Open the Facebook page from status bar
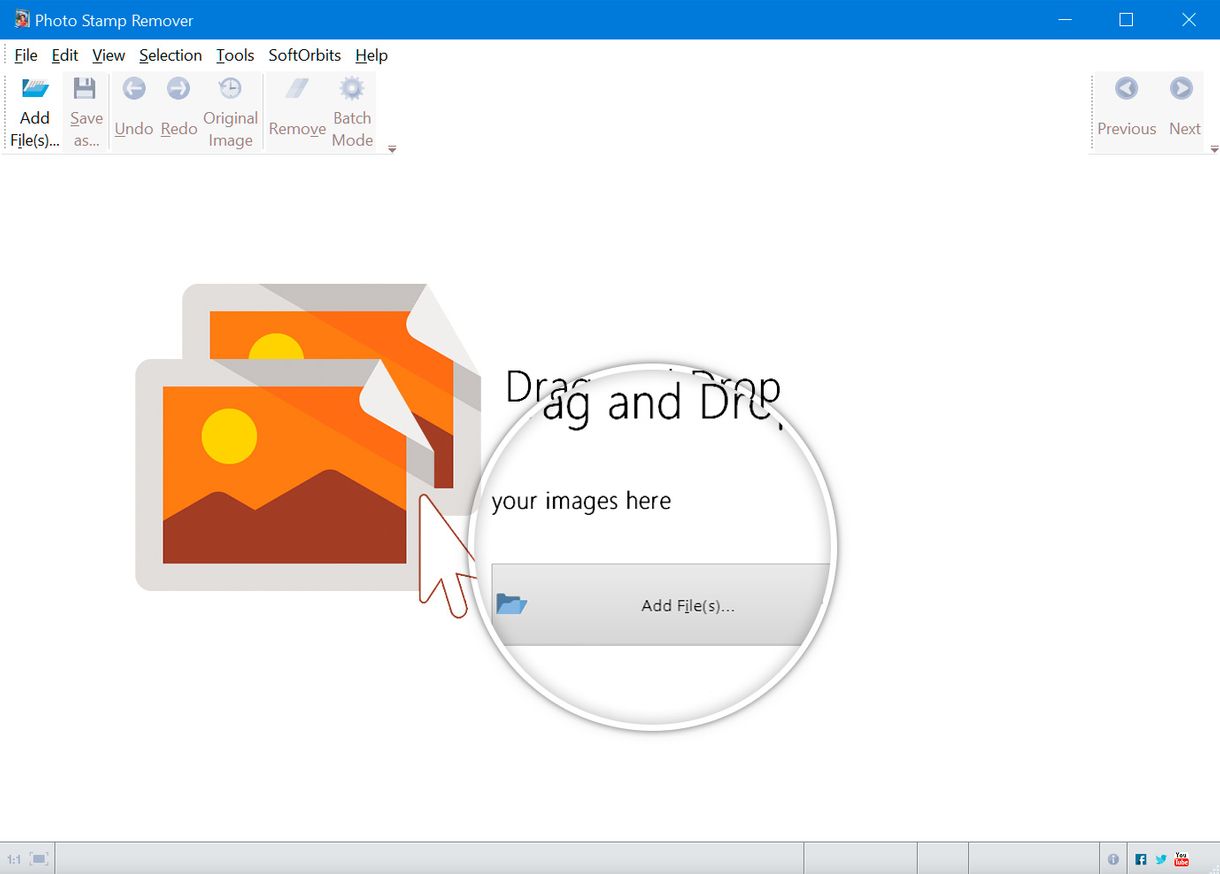Image resolution: width=1220 pixels, height=874 pixels. (1140, 858)
